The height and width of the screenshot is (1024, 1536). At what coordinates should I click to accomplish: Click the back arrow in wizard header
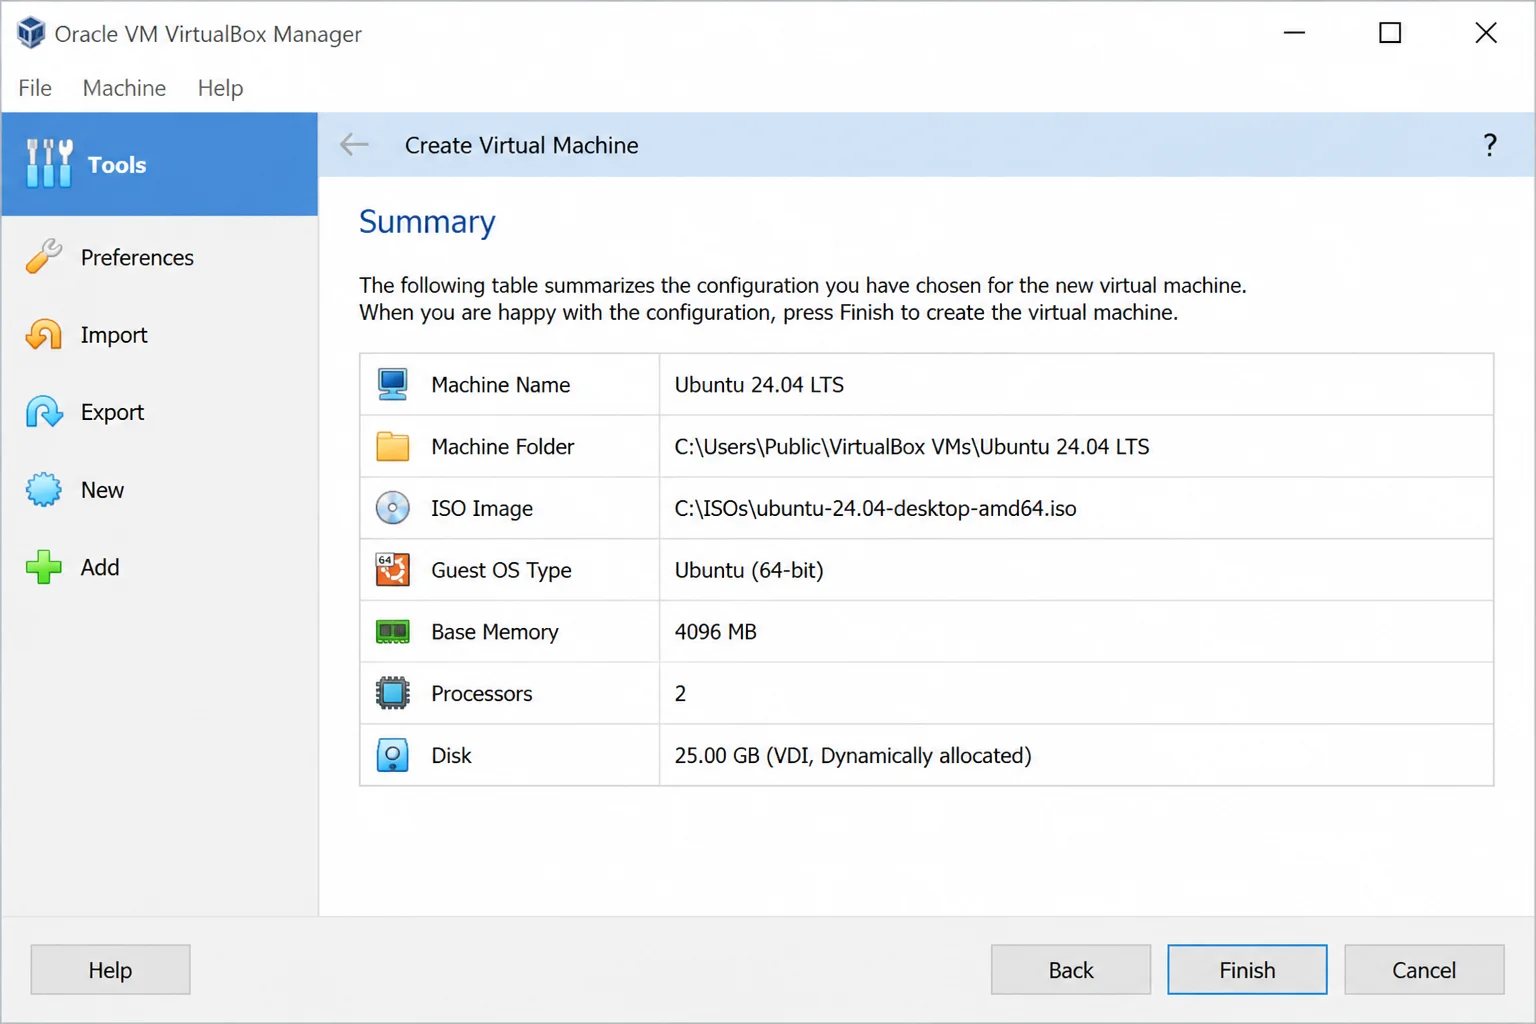pos(354,145)
